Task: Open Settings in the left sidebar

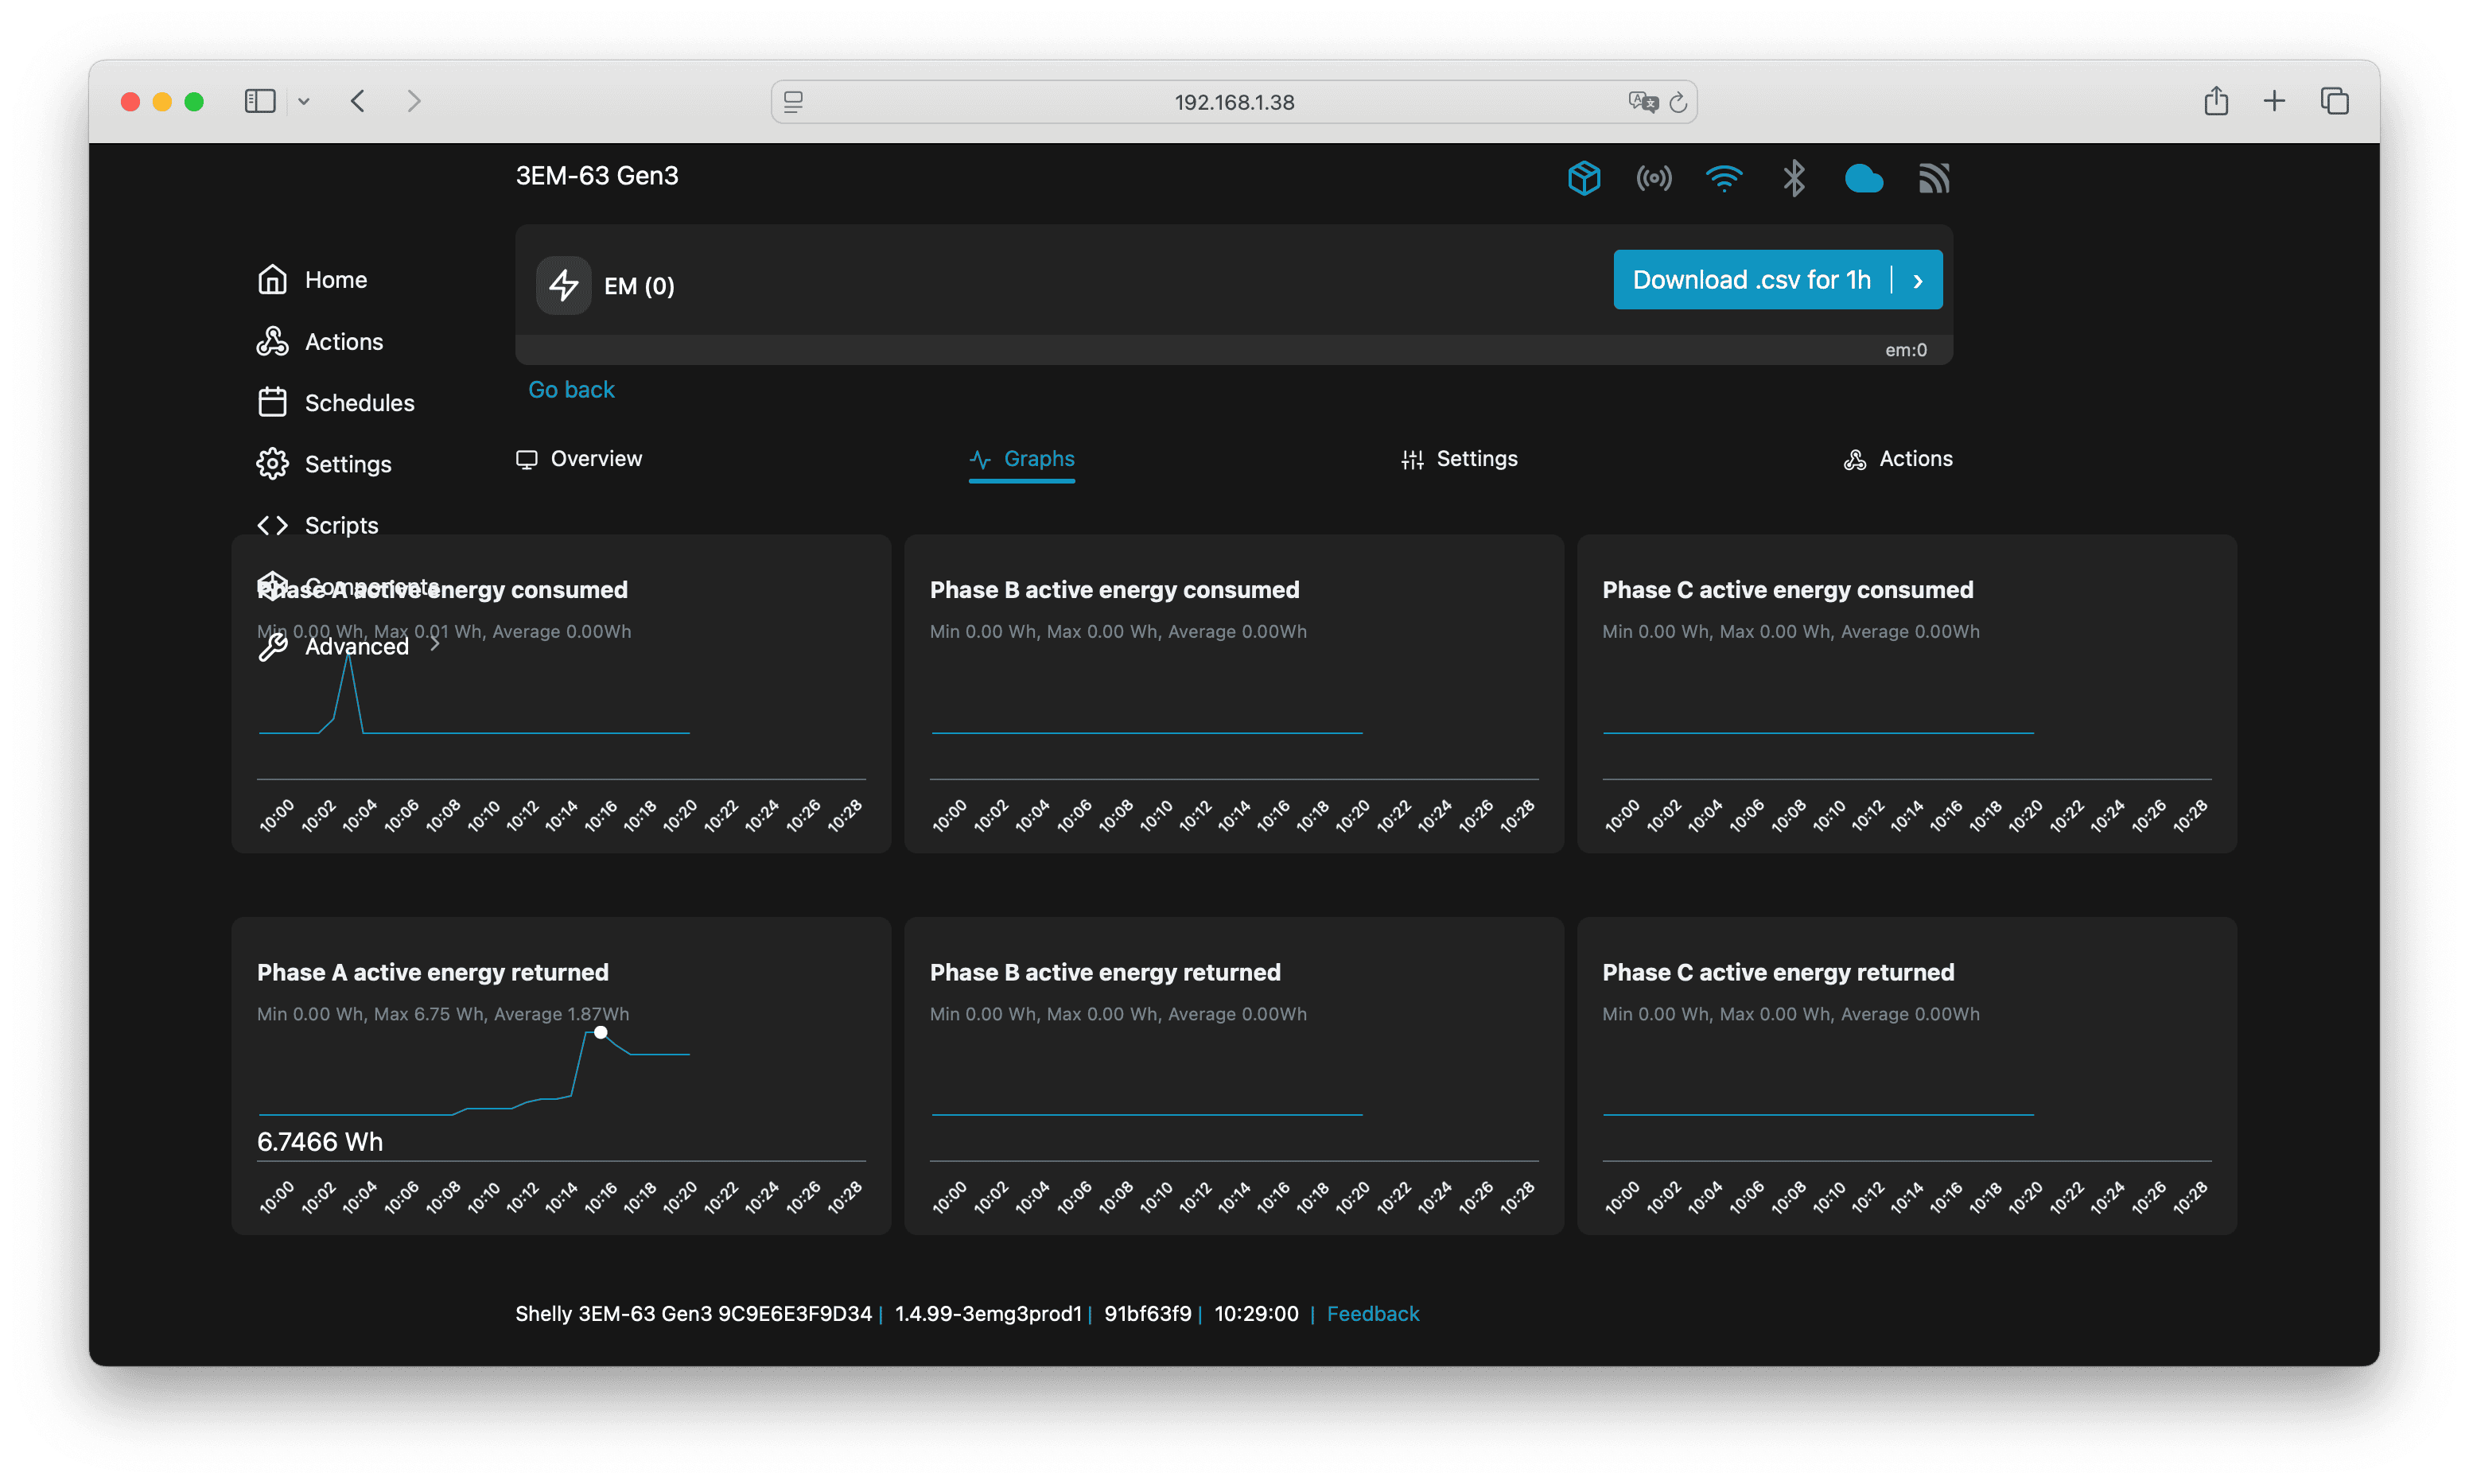Action: (324, 464)
